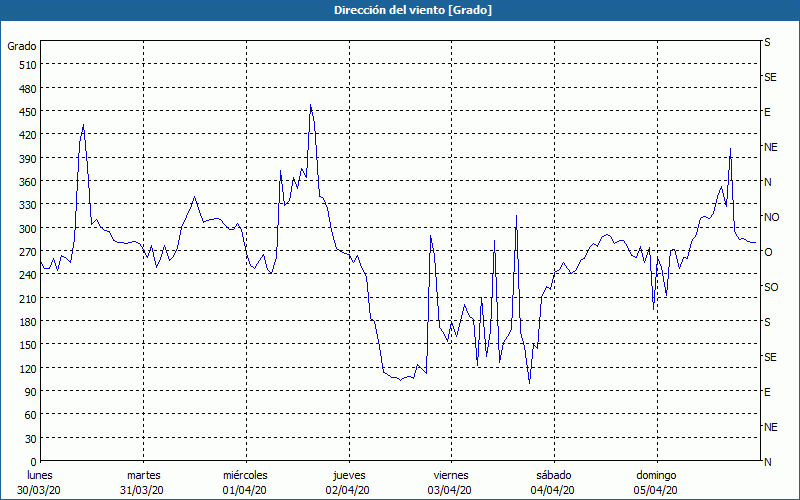
Task: Click the 'NE' compass label beside 30
Action: tap(770, 427)
